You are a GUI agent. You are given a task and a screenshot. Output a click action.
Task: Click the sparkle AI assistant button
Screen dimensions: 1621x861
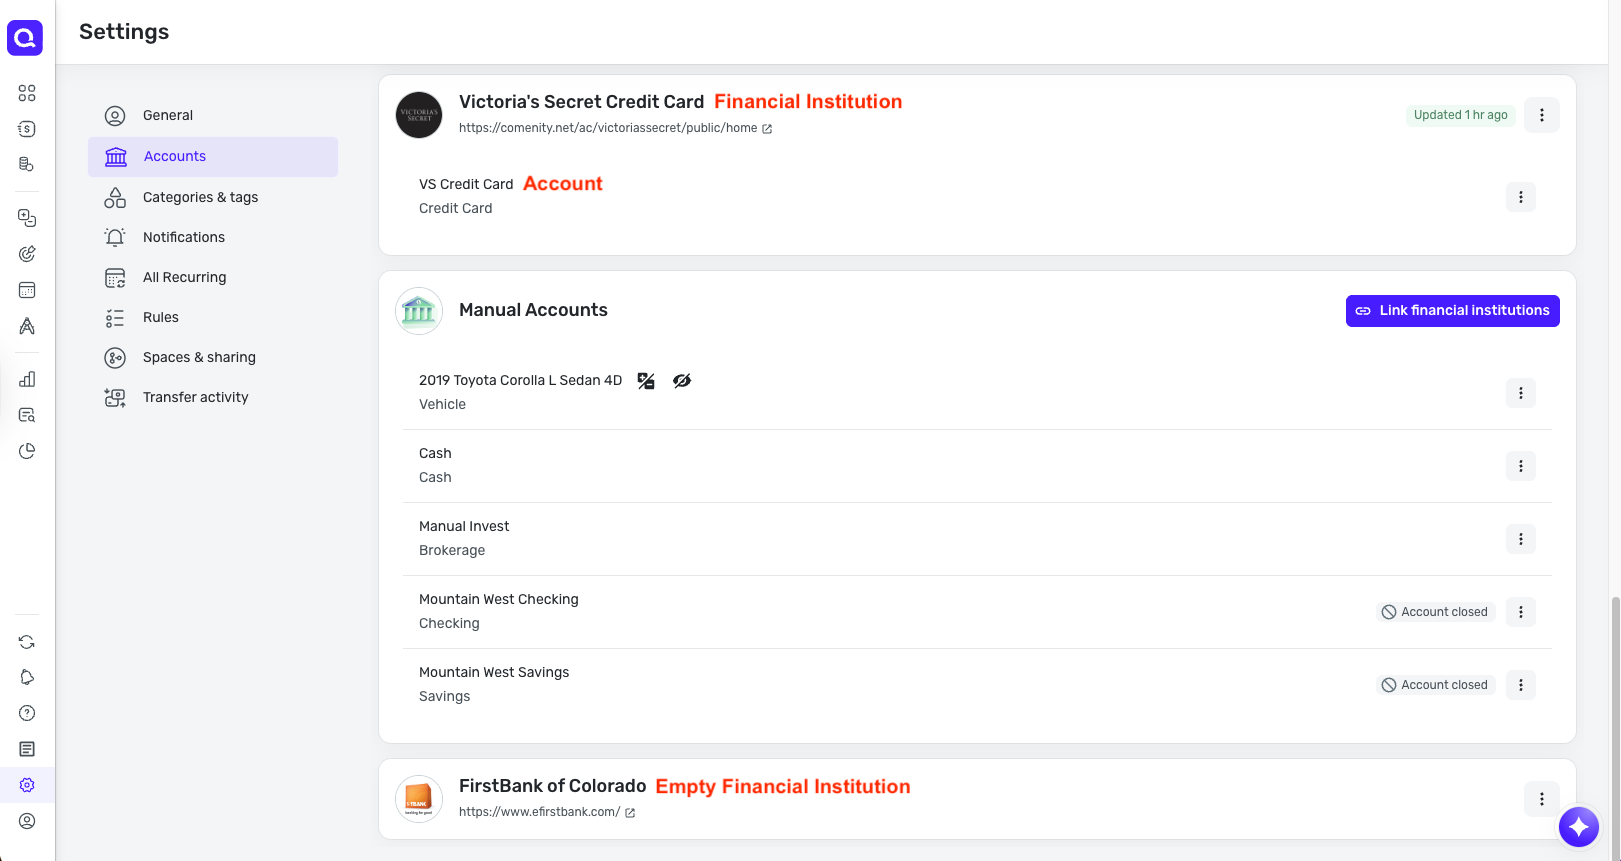point(1579,826)
